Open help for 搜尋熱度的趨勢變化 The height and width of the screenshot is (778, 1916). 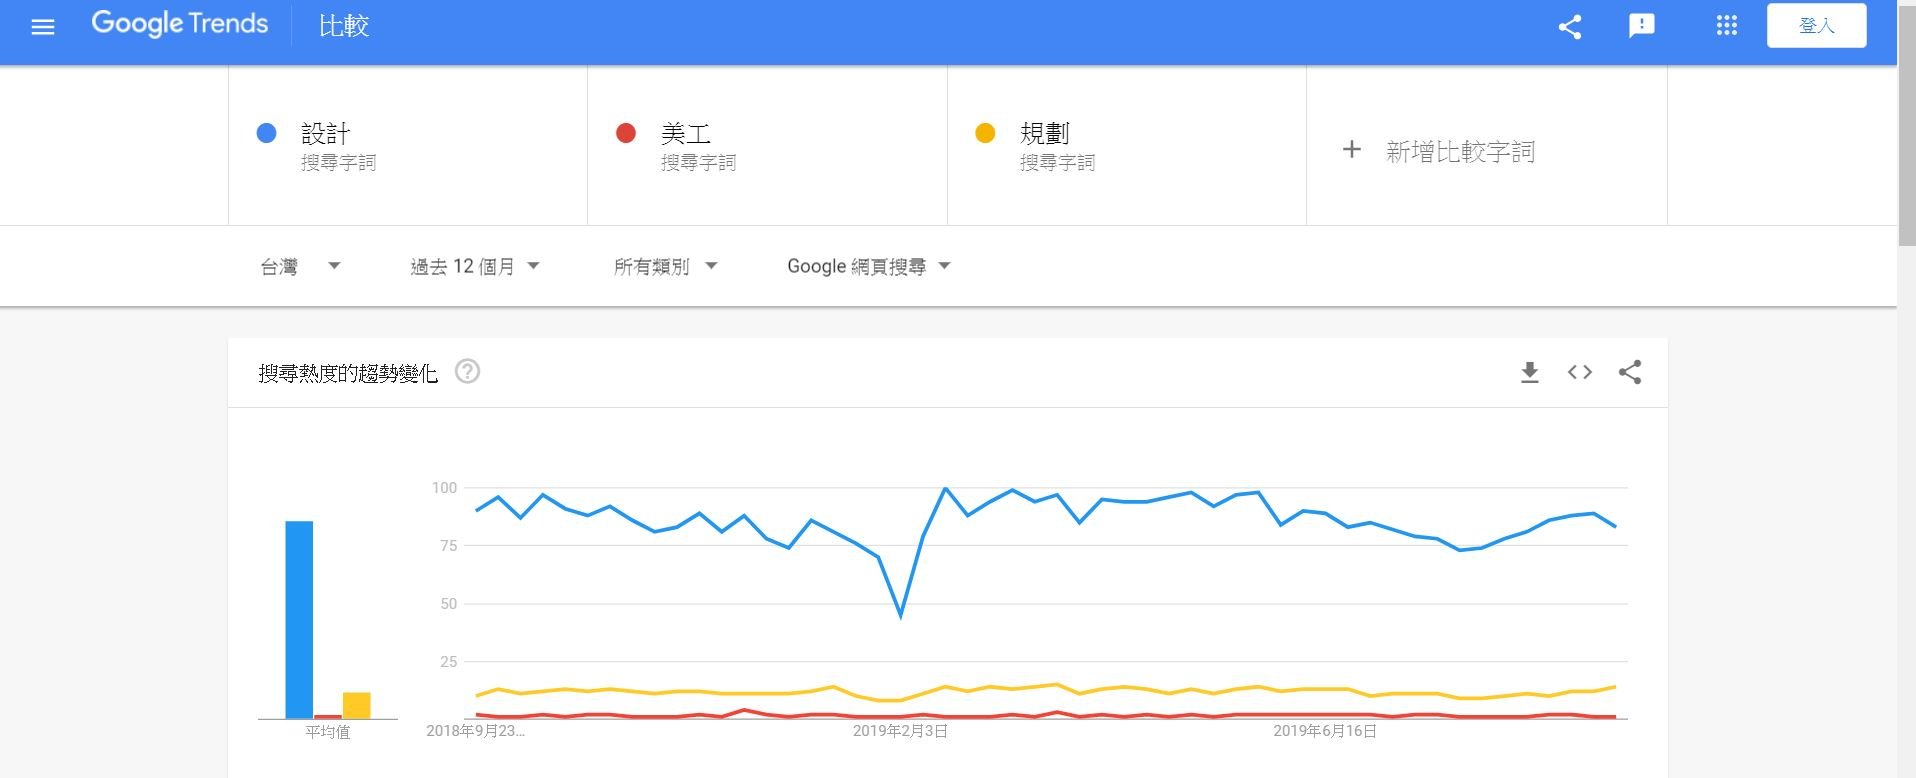click(x=467, y=372)
